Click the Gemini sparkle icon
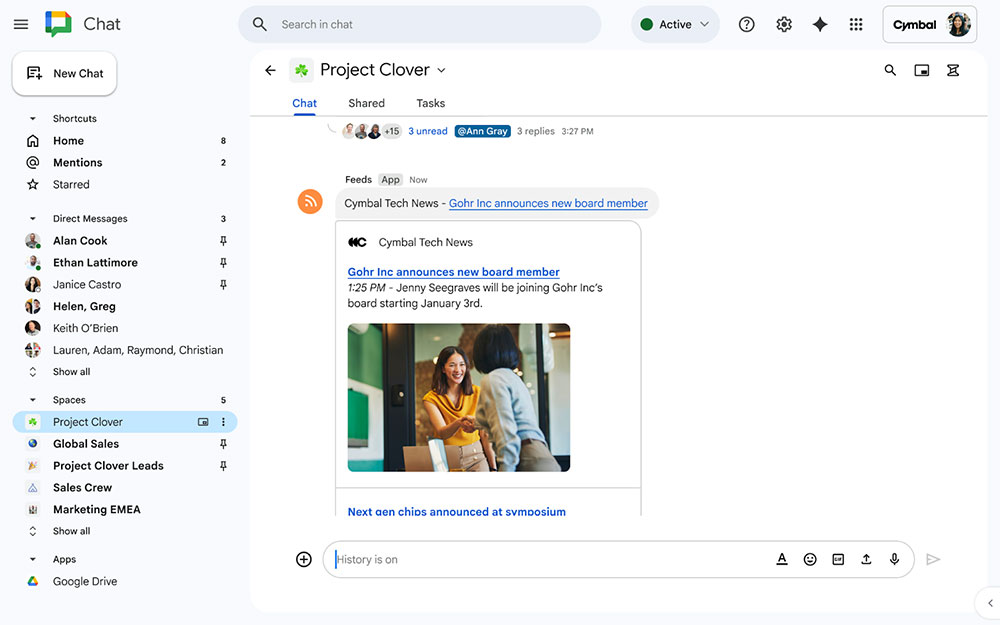Screen dimensions: 1000x625 coord(820,24)
